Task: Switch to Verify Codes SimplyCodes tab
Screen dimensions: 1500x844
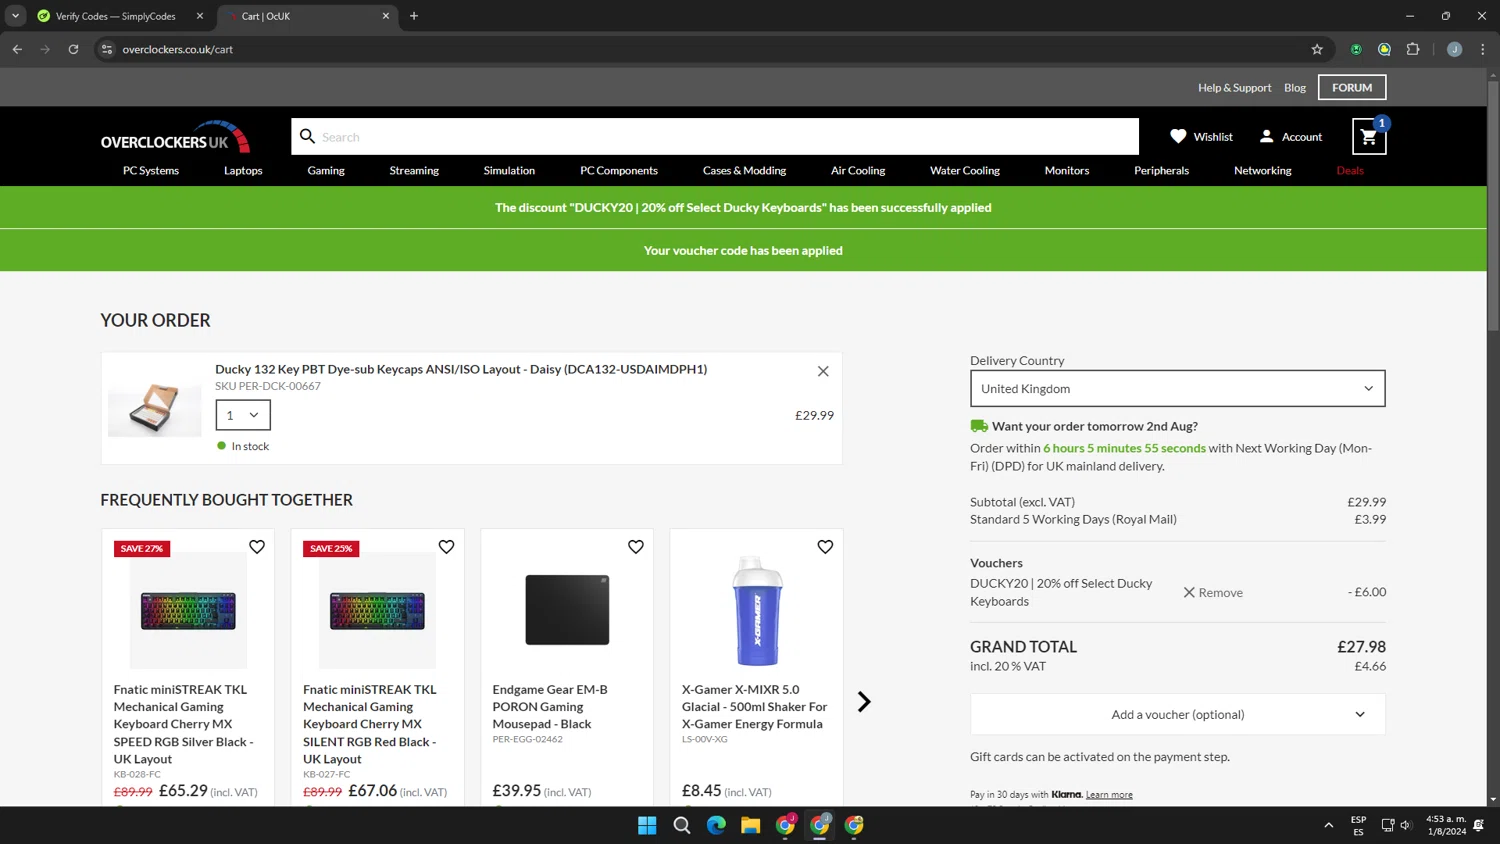Action: pos(115,16)
